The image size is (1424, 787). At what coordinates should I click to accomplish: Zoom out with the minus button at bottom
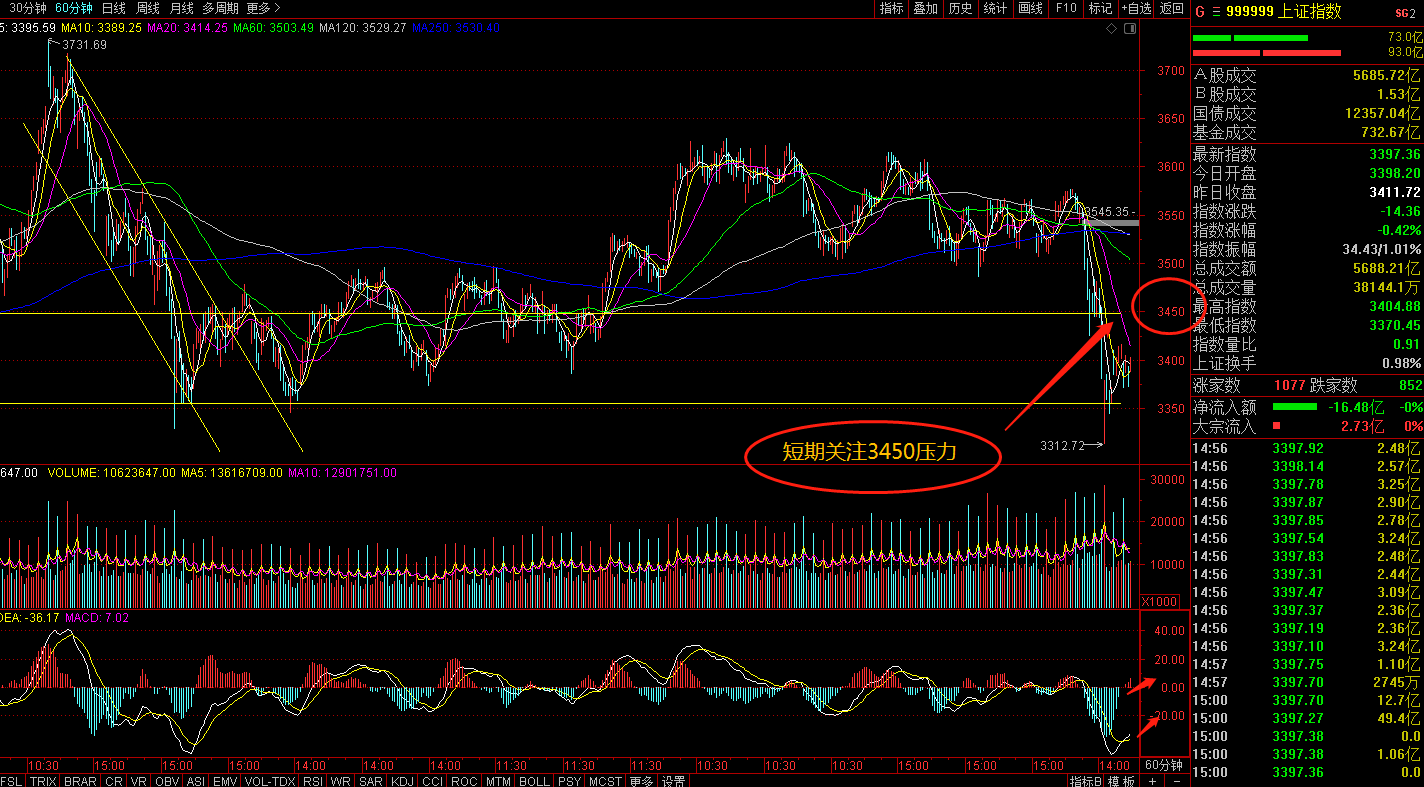[1176, 780]
